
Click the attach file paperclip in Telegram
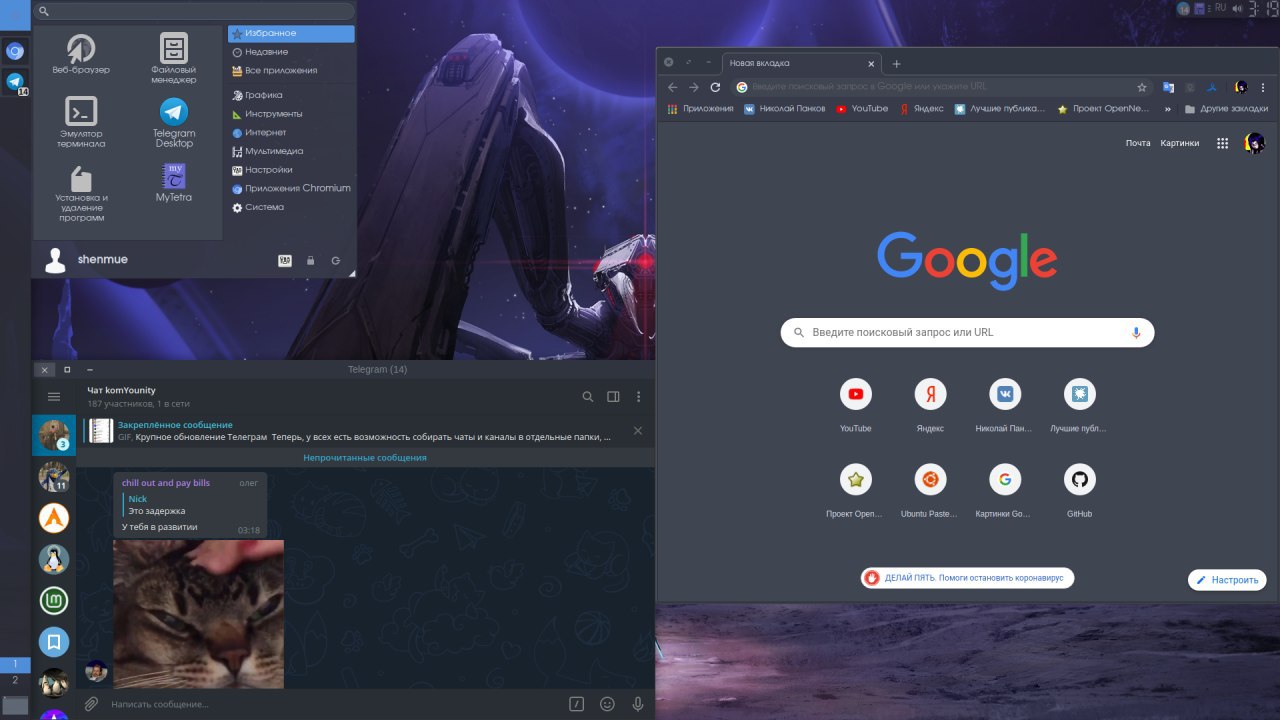[91, 704]
